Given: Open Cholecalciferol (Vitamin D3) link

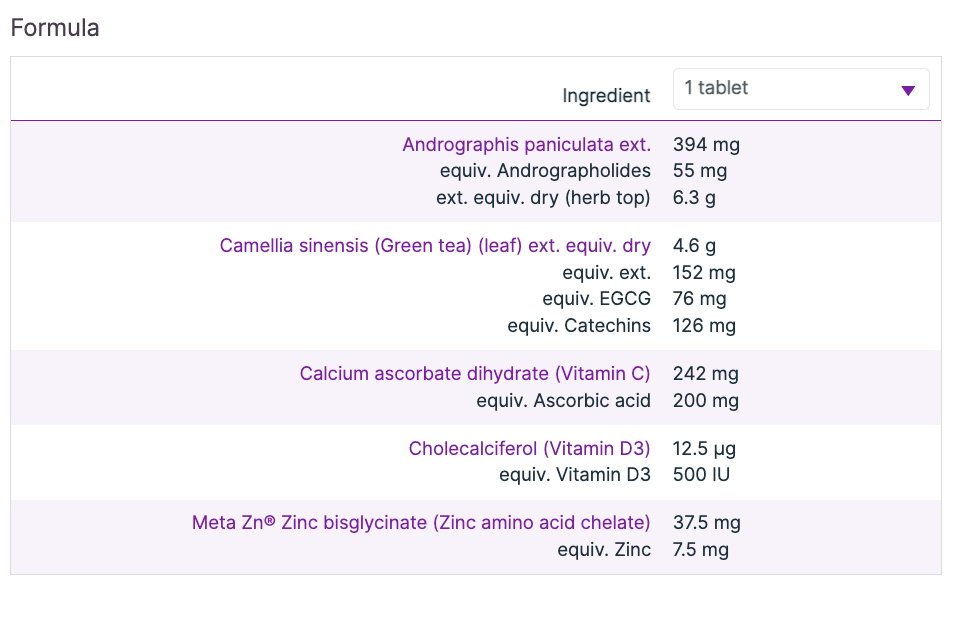Looking at the screenshot, I should (529, 448).
